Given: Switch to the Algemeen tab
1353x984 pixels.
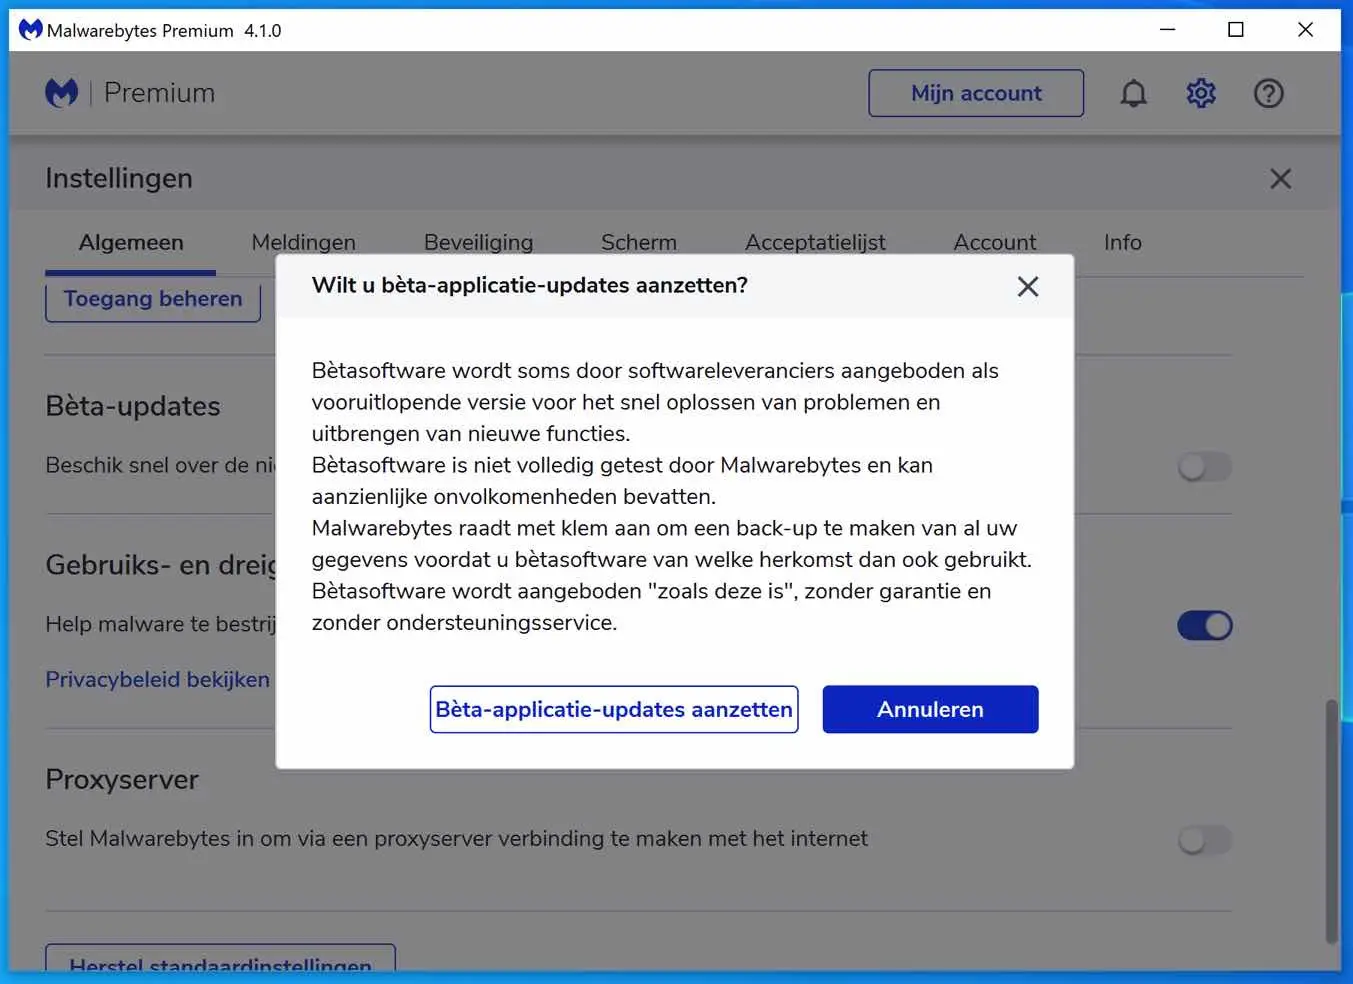Looking at the screenshot, I should [x=131, y=242].
